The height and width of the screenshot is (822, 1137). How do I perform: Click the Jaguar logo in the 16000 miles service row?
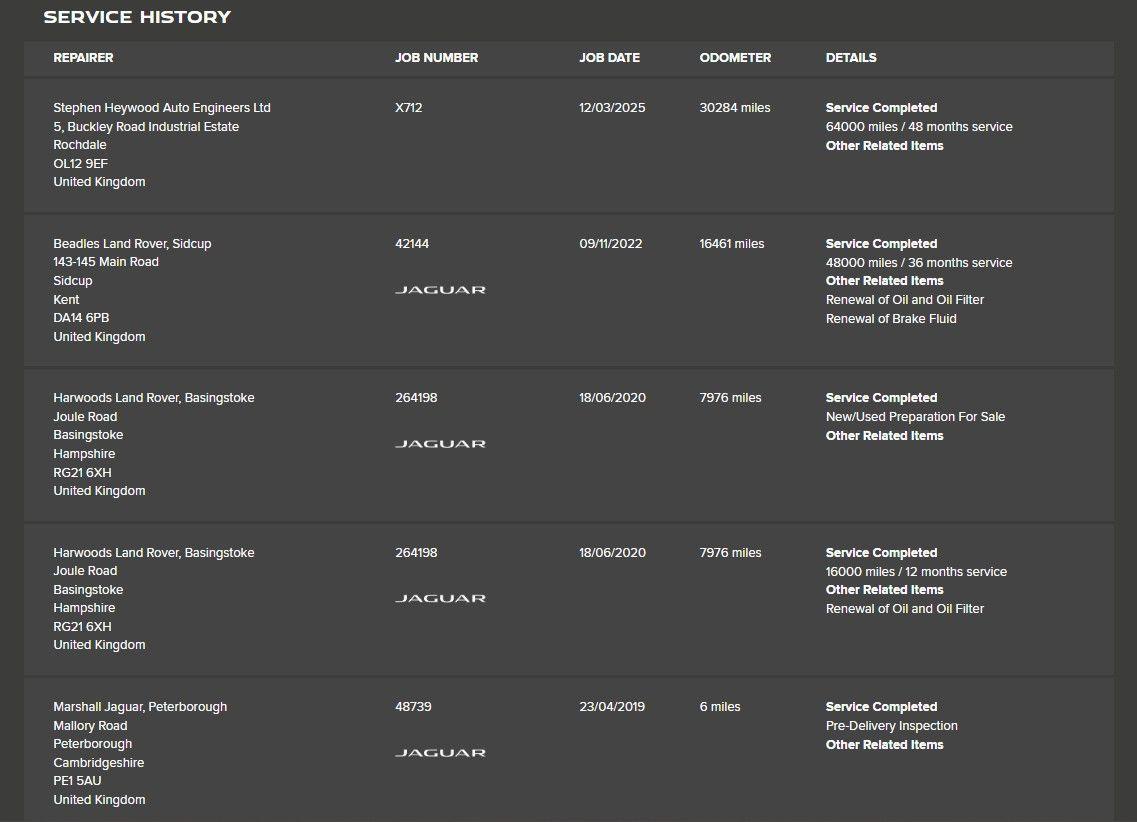tap(440, 598)
